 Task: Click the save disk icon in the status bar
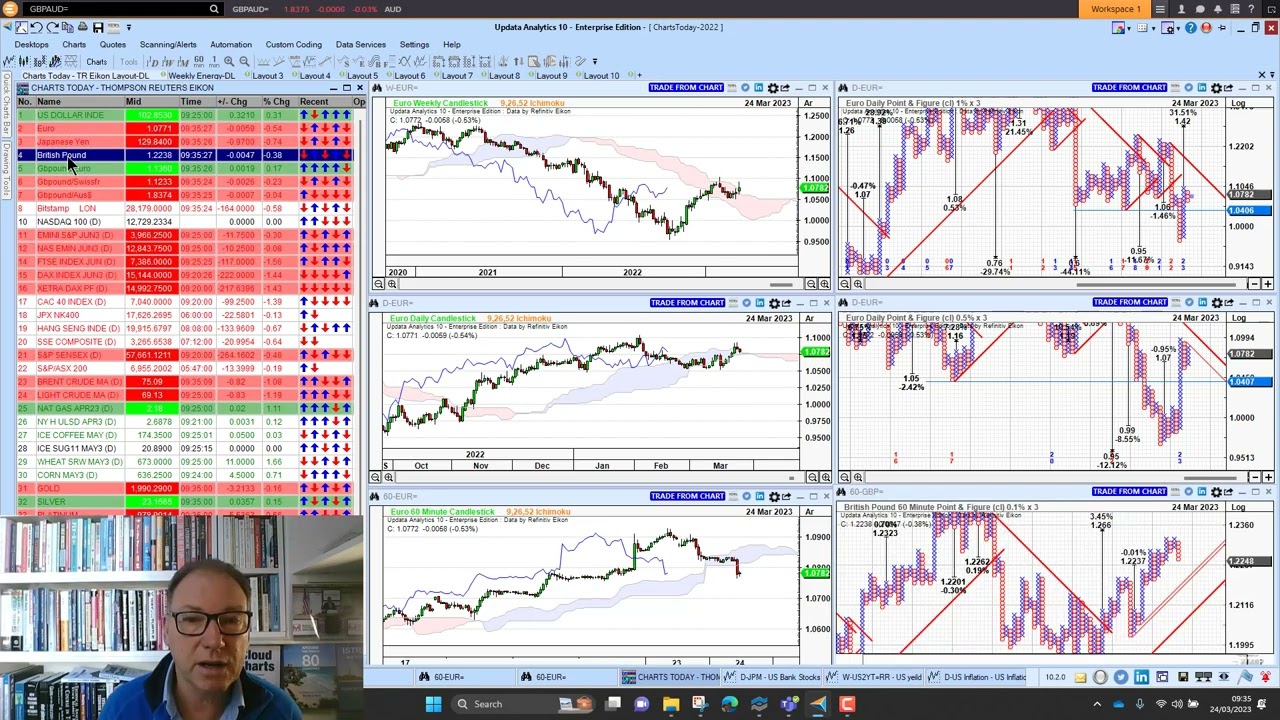click(1183, 677)
